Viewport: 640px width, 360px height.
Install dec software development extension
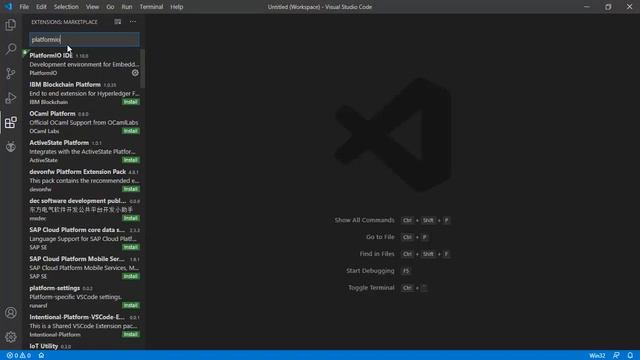click(131, 218)
